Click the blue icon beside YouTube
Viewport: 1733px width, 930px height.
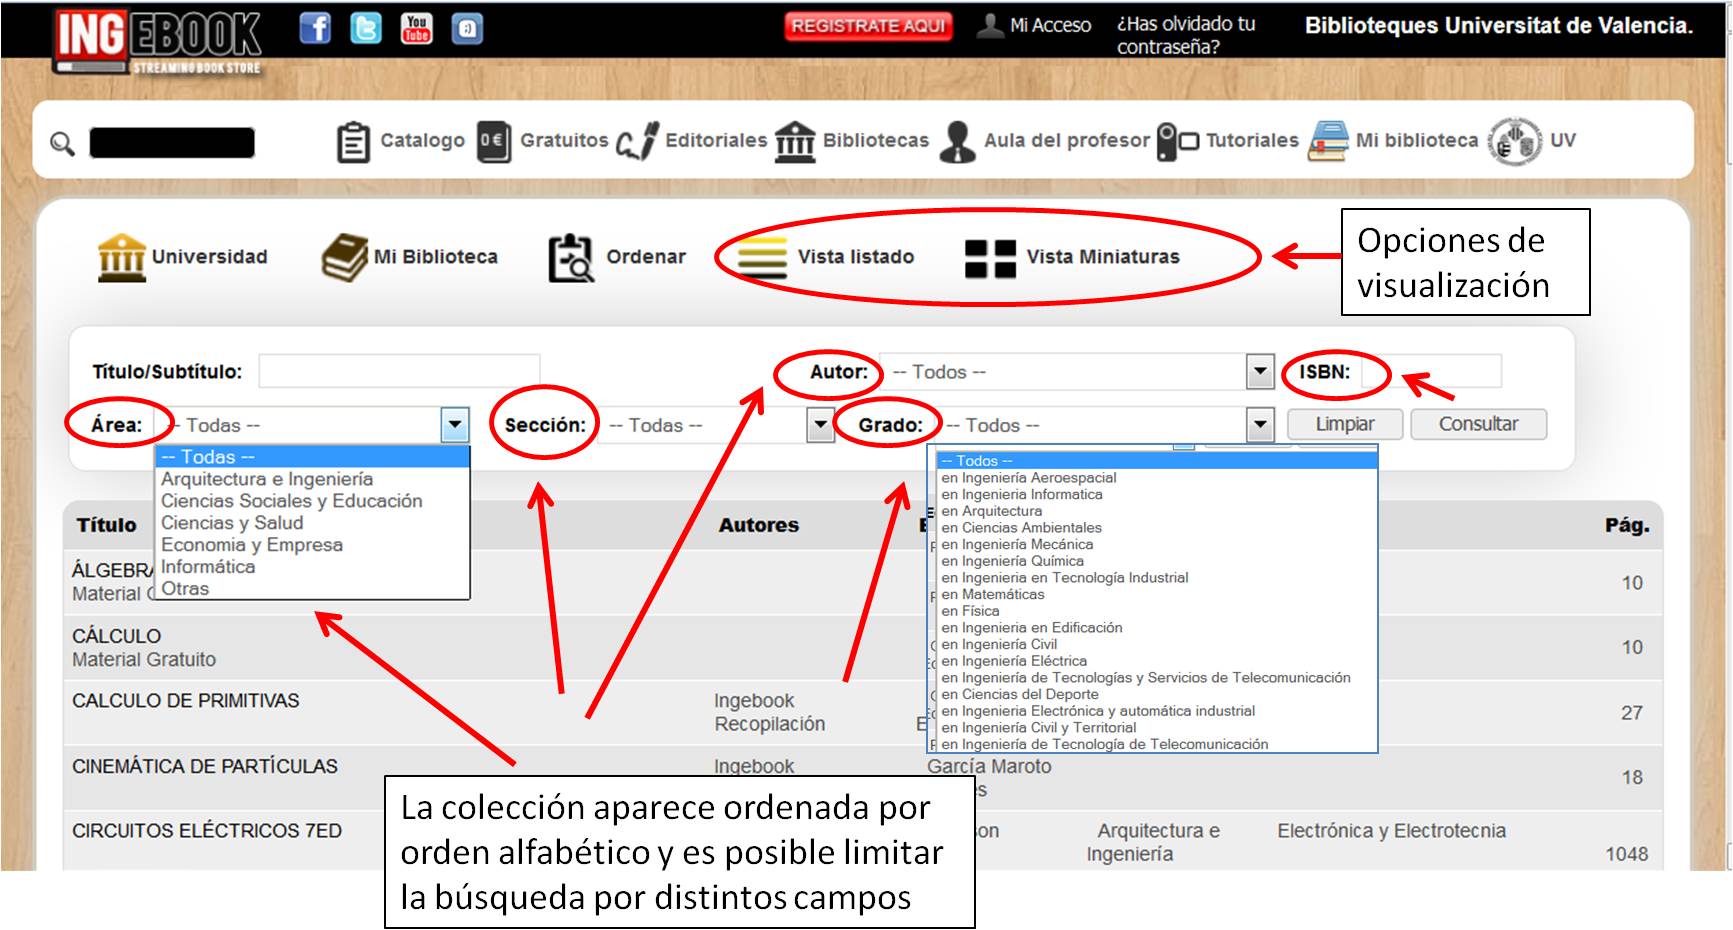[467, 28]
